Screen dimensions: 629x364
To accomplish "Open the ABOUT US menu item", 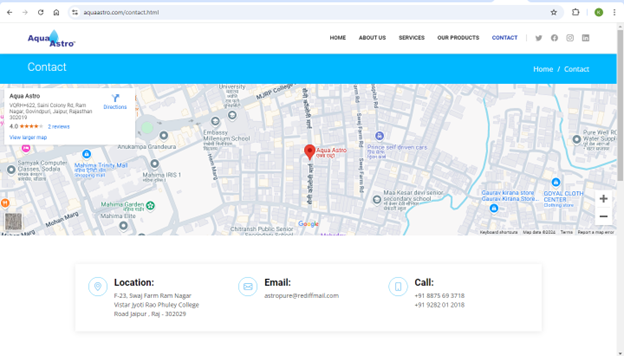I will click(x=372, y=38).
